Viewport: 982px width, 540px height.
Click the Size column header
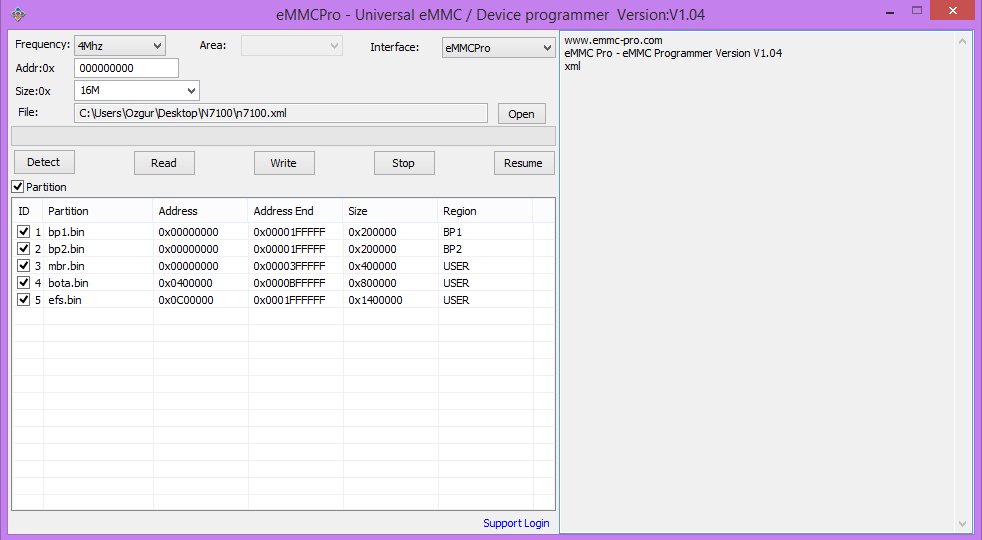(x=391, y=210)
